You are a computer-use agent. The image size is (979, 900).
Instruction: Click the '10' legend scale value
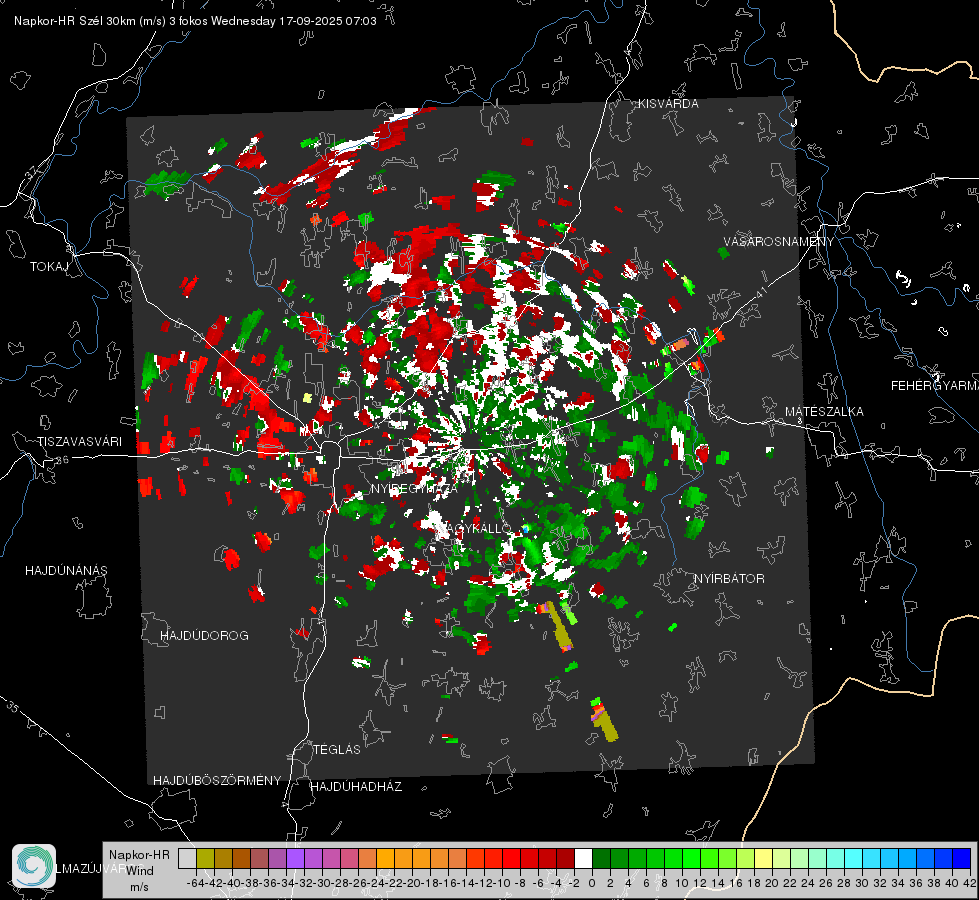pyautogui.click(x=682, y=883)
